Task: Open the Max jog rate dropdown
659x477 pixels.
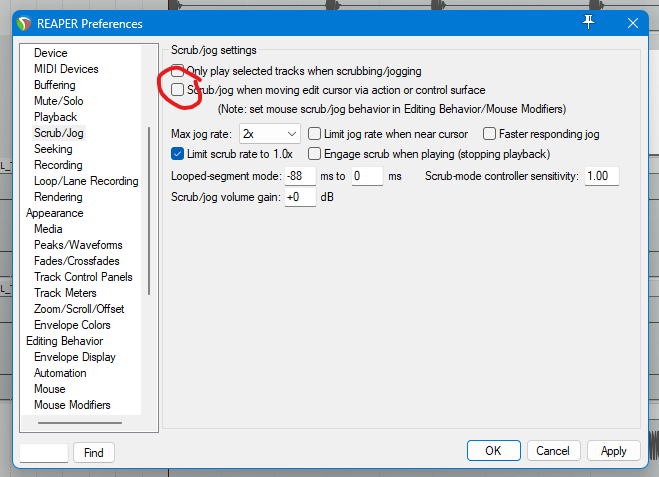Action: (x=269, y=133)
